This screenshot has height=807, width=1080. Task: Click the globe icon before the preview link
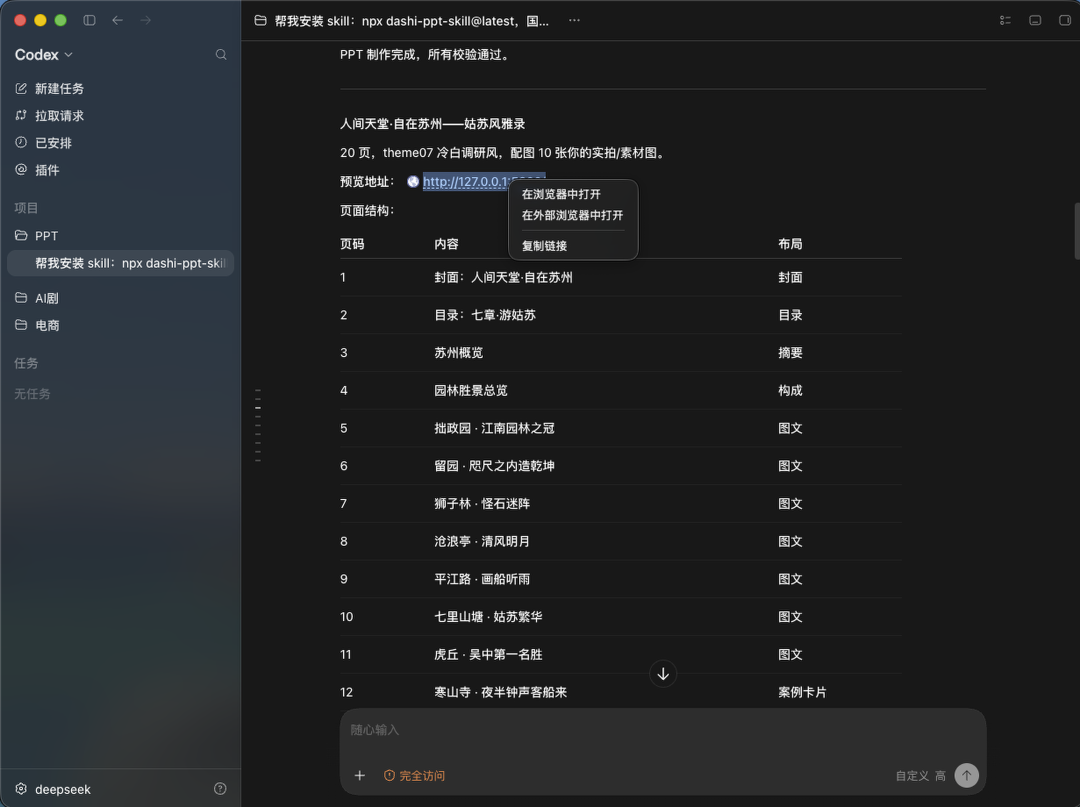click(x=413, y=182)
